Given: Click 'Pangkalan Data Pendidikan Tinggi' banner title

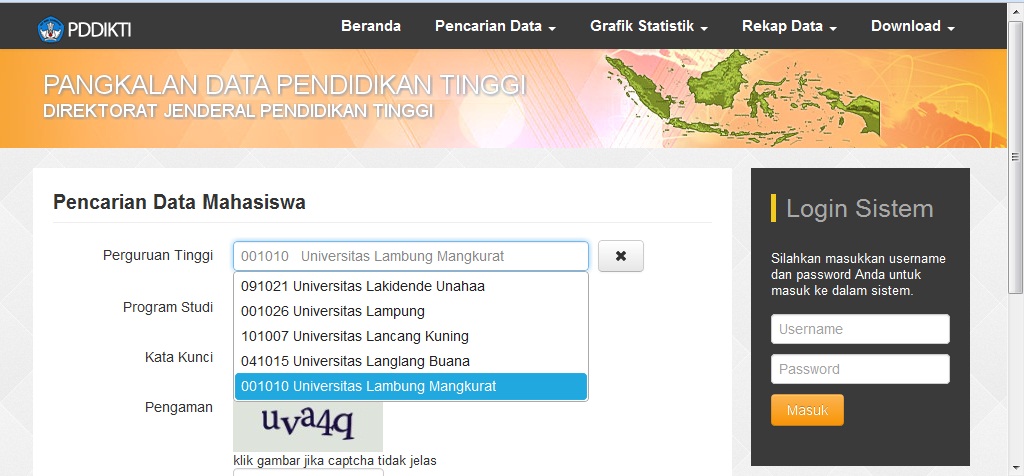Looking at the screenshot, I should pos(285,86).
